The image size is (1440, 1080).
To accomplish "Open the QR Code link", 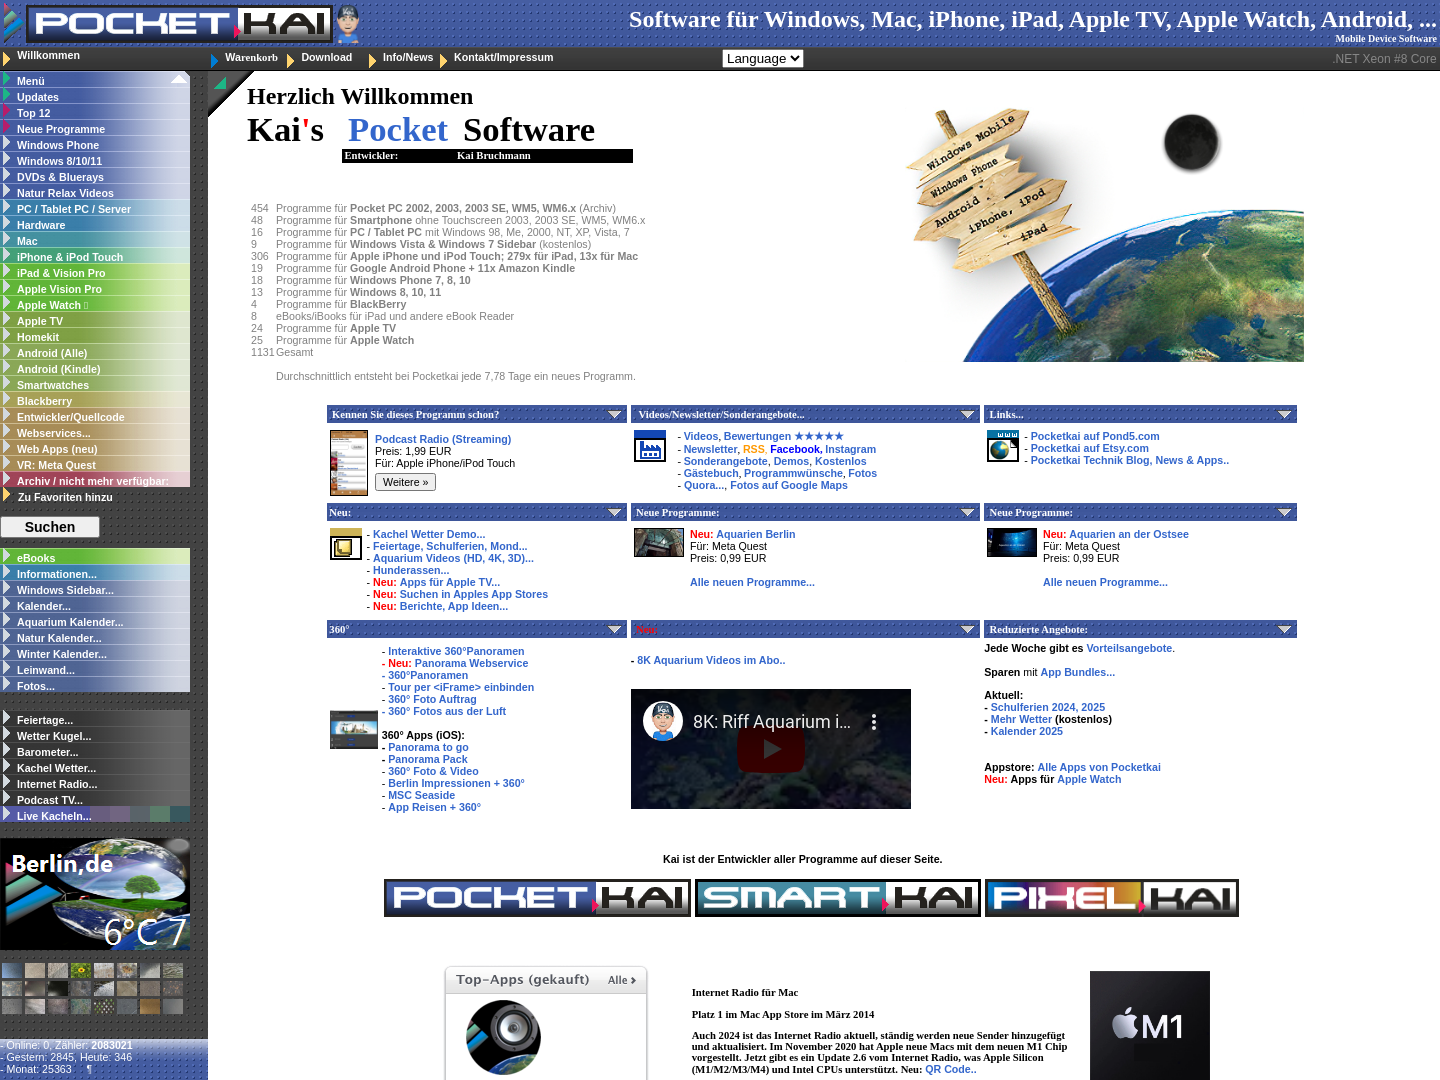I will (x=951, y=1069).
